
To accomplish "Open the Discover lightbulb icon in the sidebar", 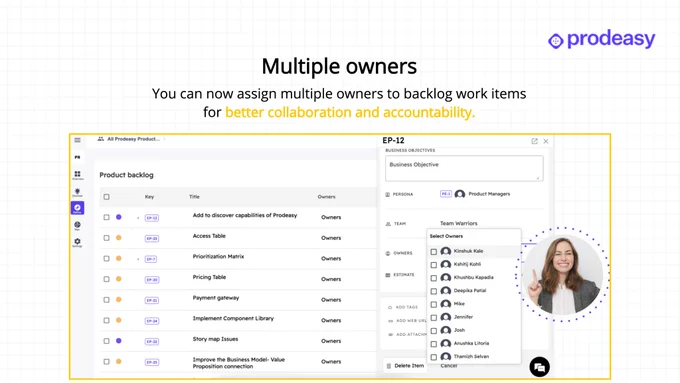I will pyautogui.click(x=77, y=192).
